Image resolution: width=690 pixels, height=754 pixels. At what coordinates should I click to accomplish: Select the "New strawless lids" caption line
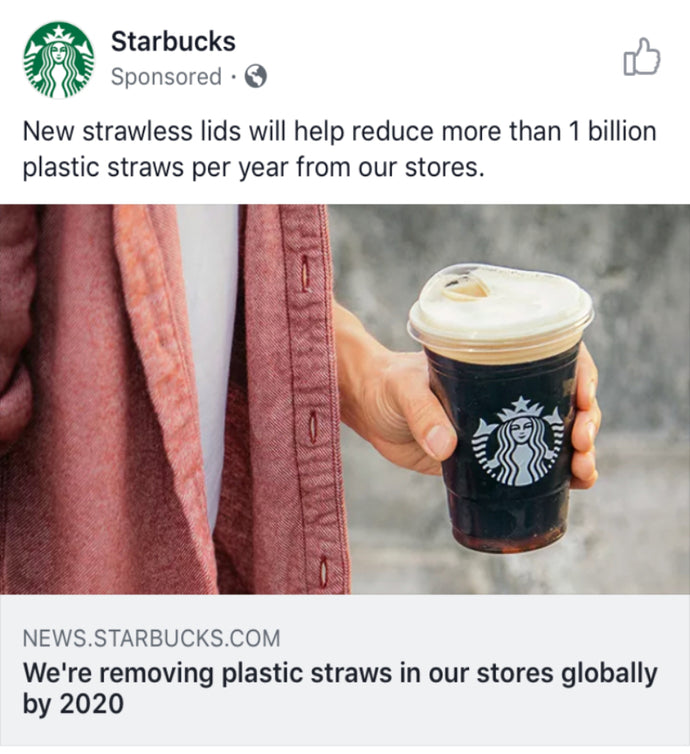[x=339, y=131]
